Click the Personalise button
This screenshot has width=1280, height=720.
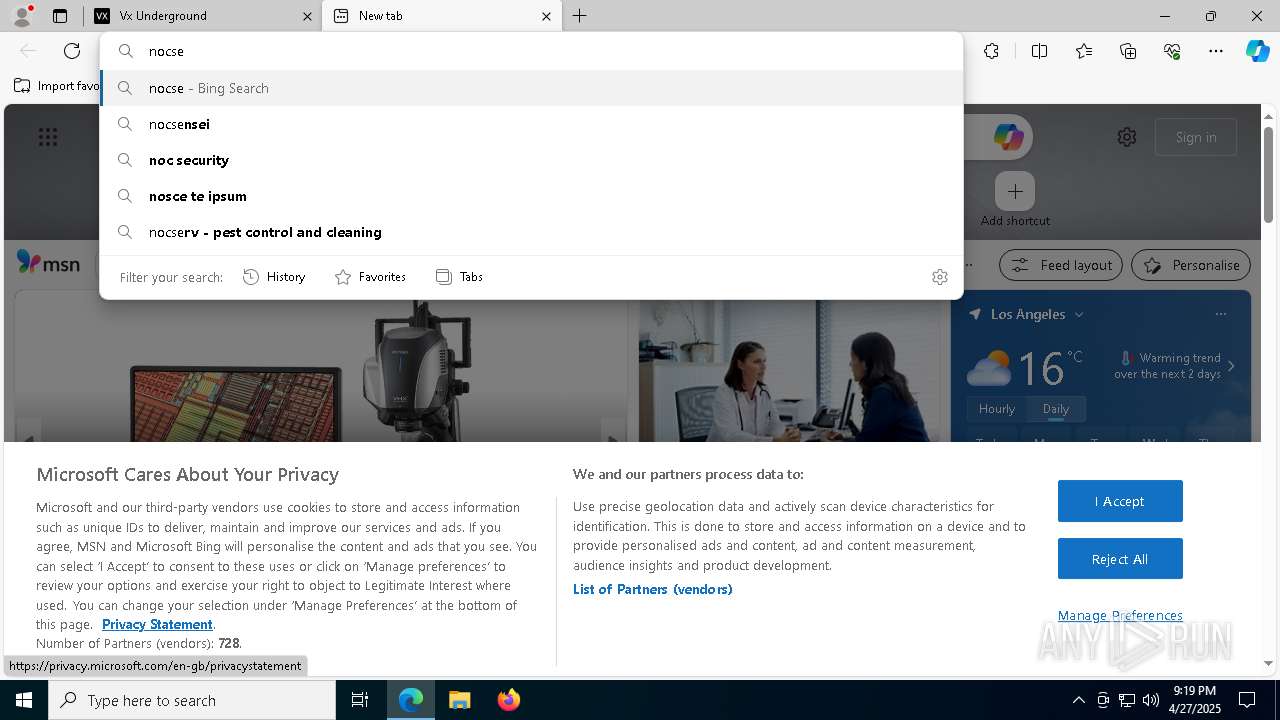(1191, 265)
